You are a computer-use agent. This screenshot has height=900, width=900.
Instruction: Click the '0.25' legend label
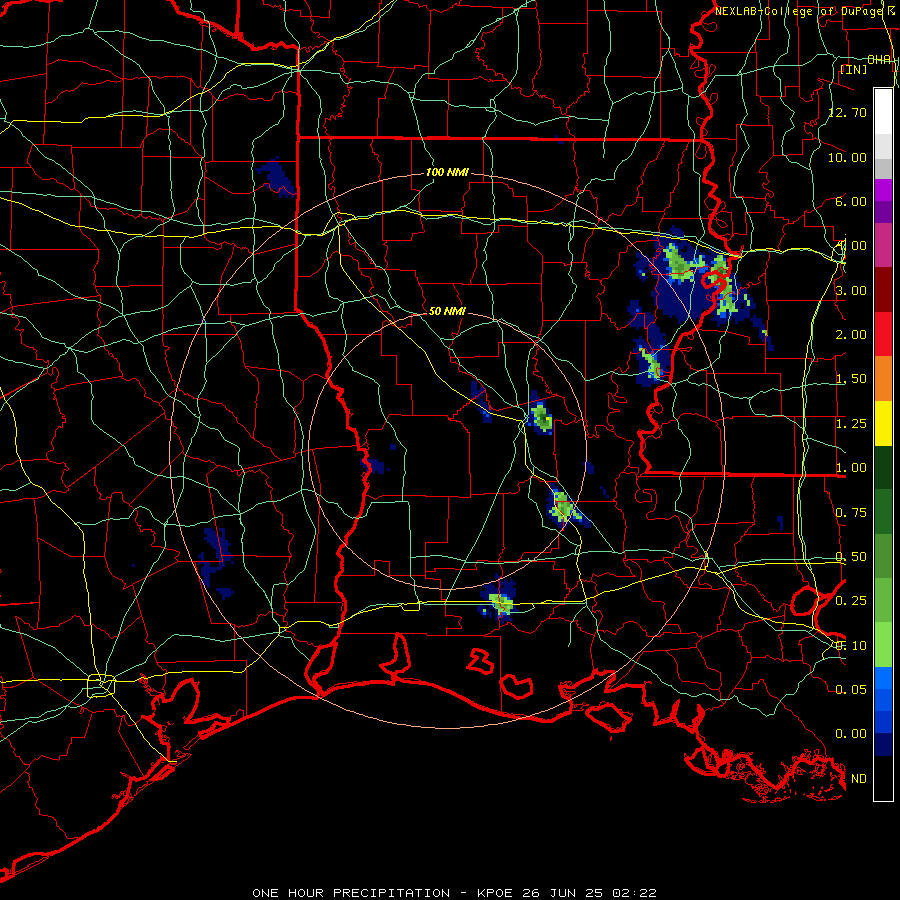point(851,601)
